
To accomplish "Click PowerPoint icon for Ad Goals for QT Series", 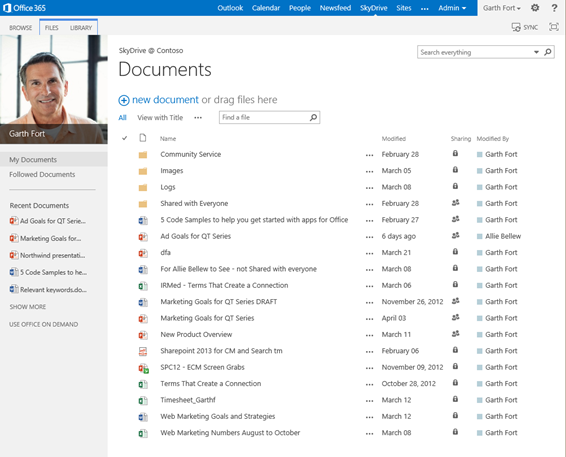I will pos(143,236).
